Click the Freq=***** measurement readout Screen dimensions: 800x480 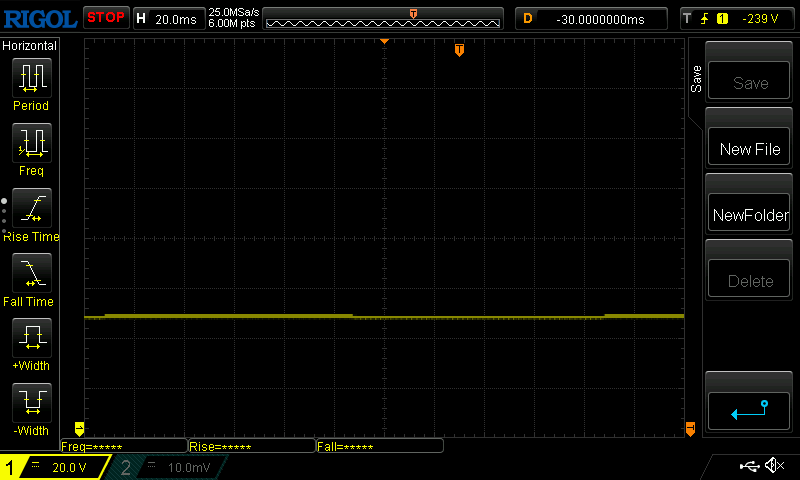[x=124, y=446]
